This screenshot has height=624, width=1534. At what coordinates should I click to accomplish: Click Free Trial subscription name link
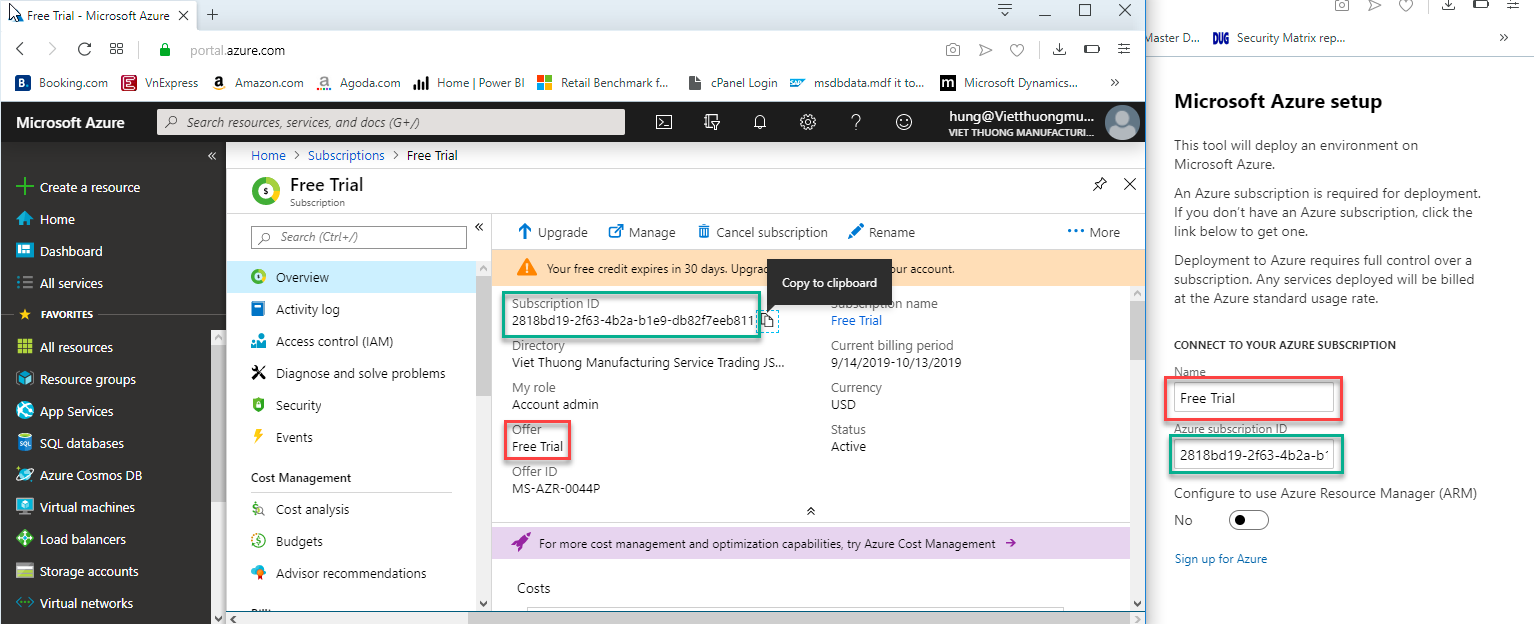(x=856, y=320)
